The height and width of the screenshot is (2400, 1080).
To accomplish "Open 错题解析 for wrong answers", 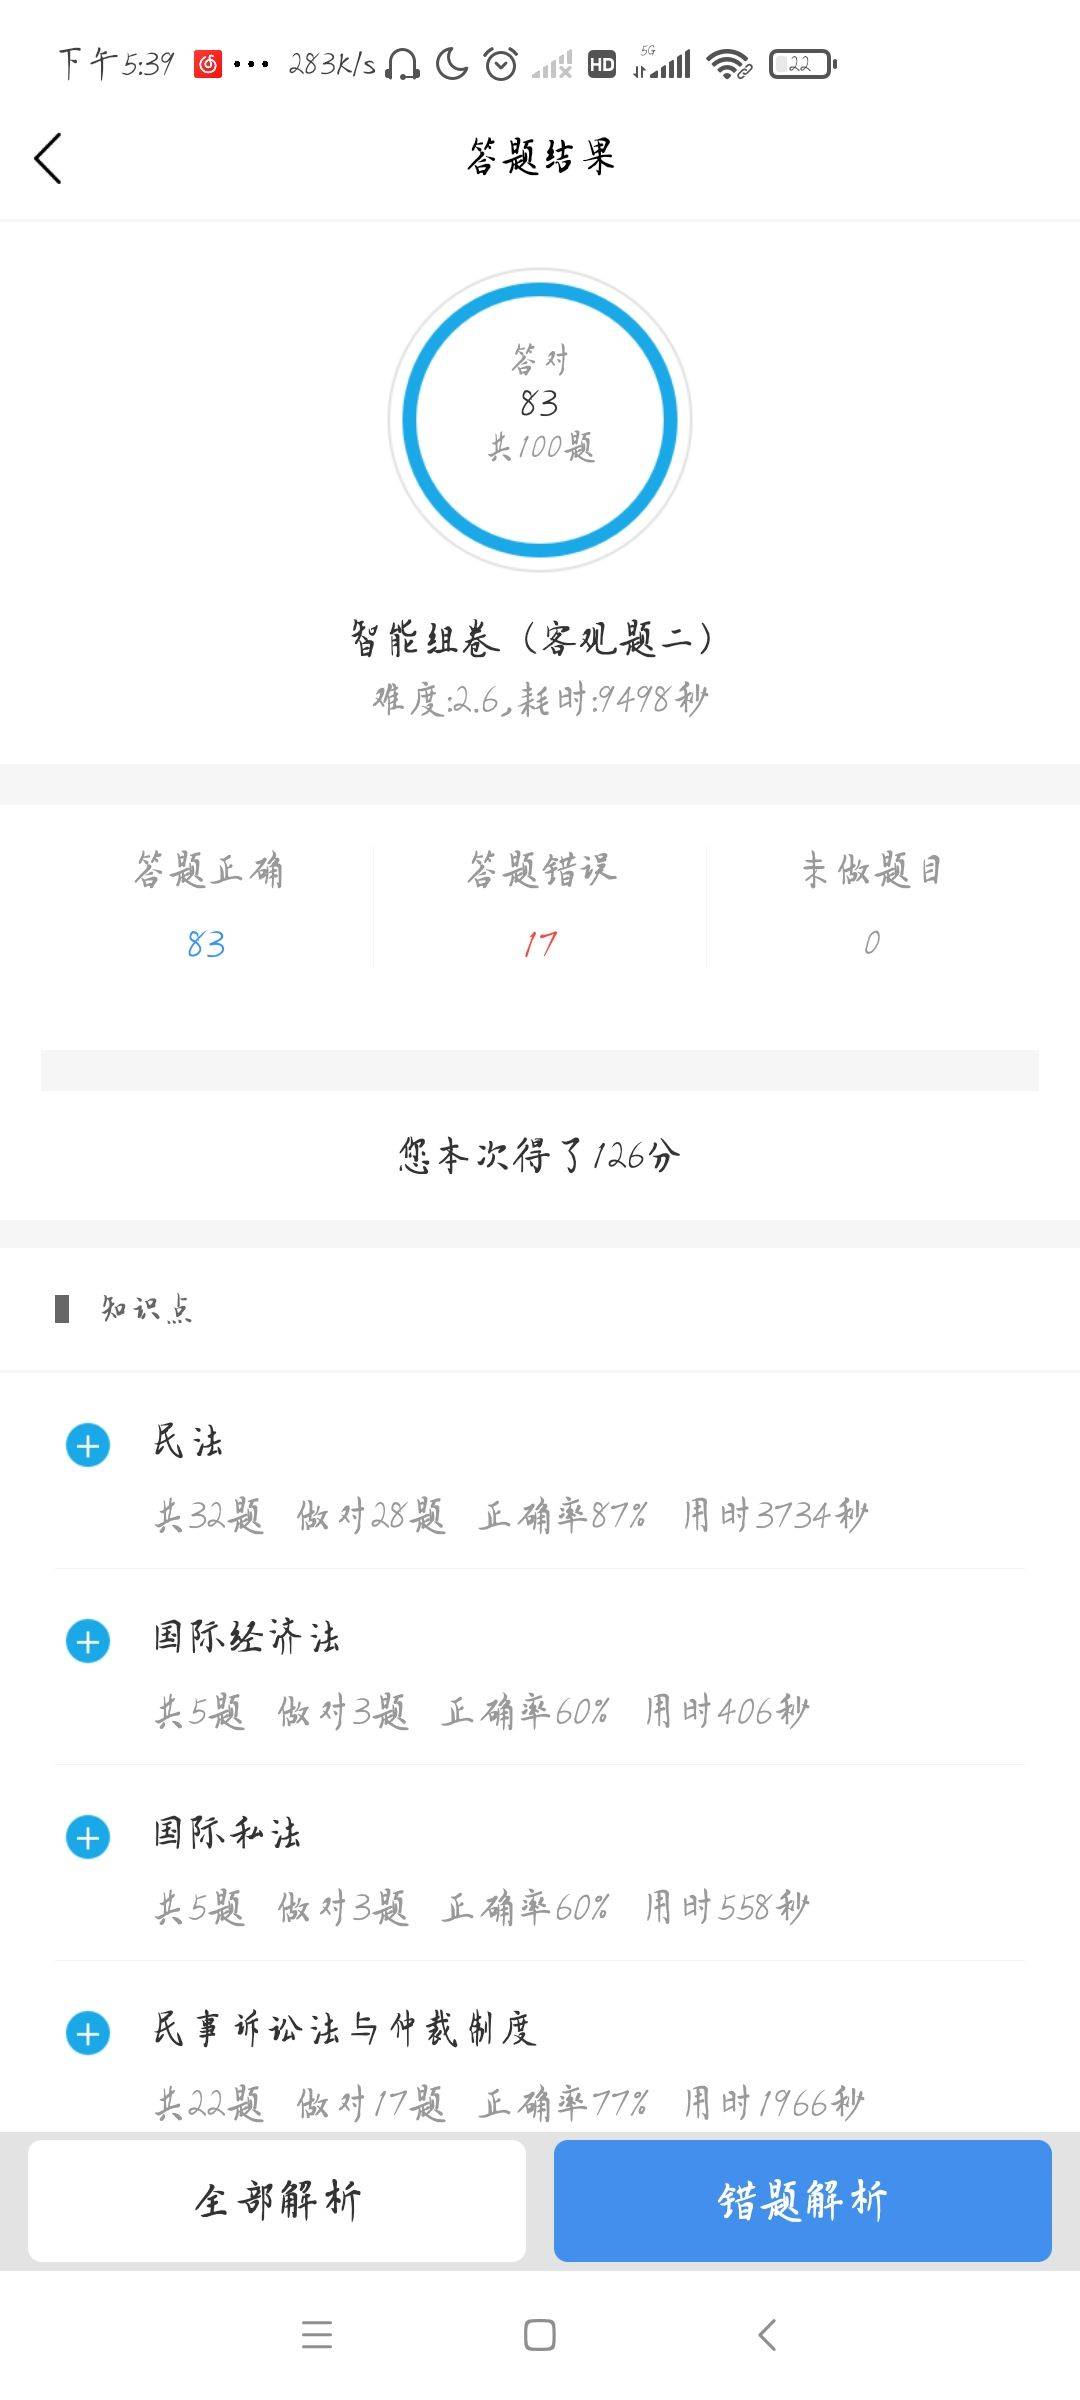I will pyautogui.click(x=802, y=2200).
